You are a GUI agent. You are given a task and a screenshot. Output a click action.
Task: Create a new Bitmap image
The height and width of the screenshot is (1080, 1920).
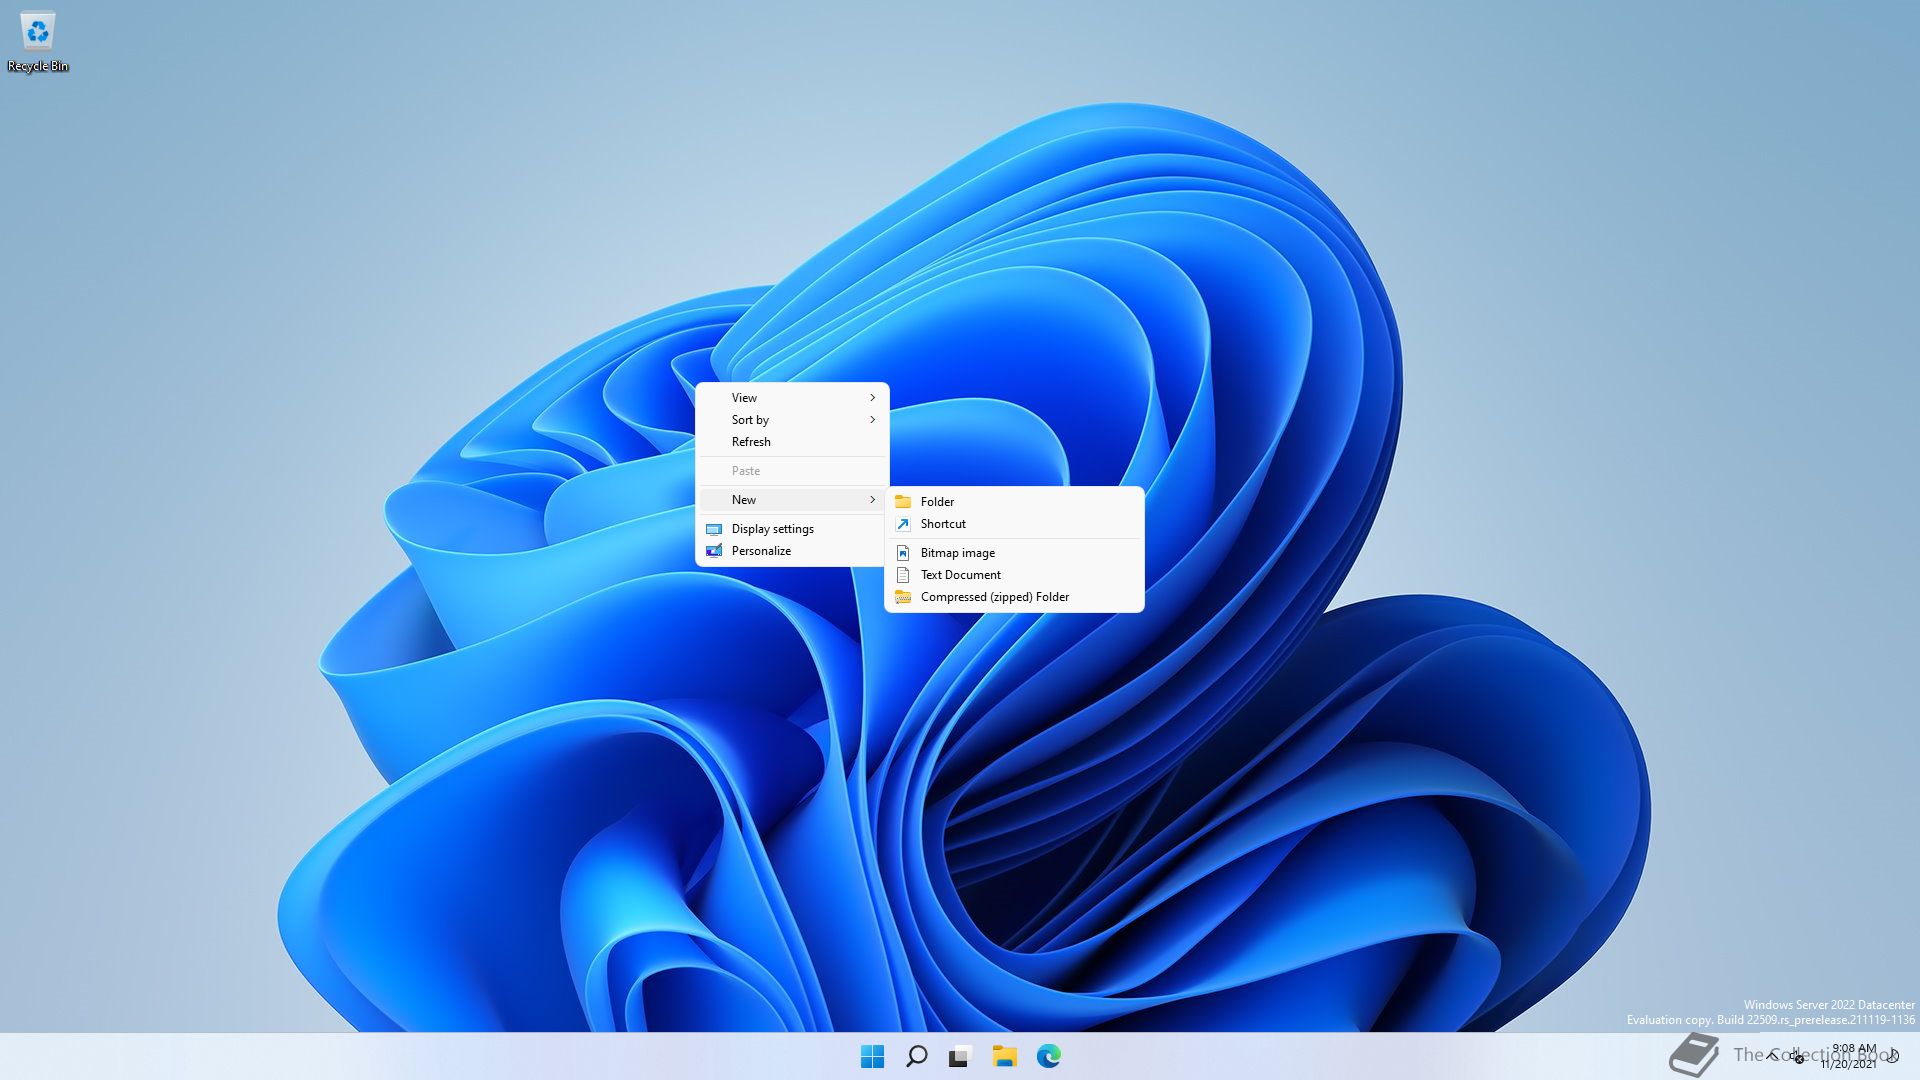[x=957, y=553]
